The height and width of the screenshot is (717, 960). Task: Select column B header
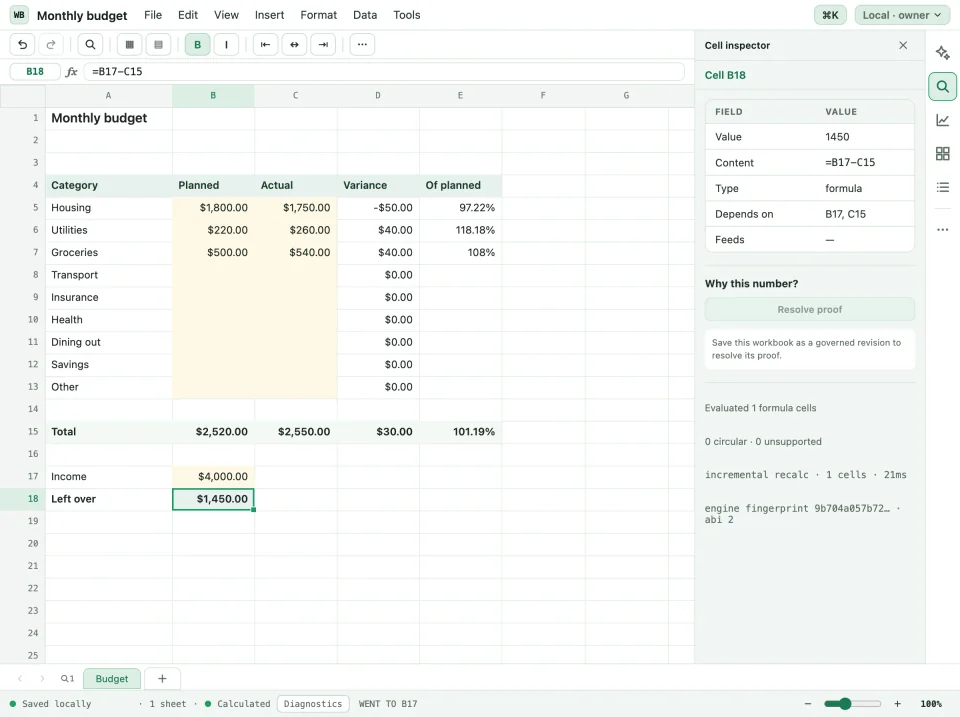click(213, 96)
